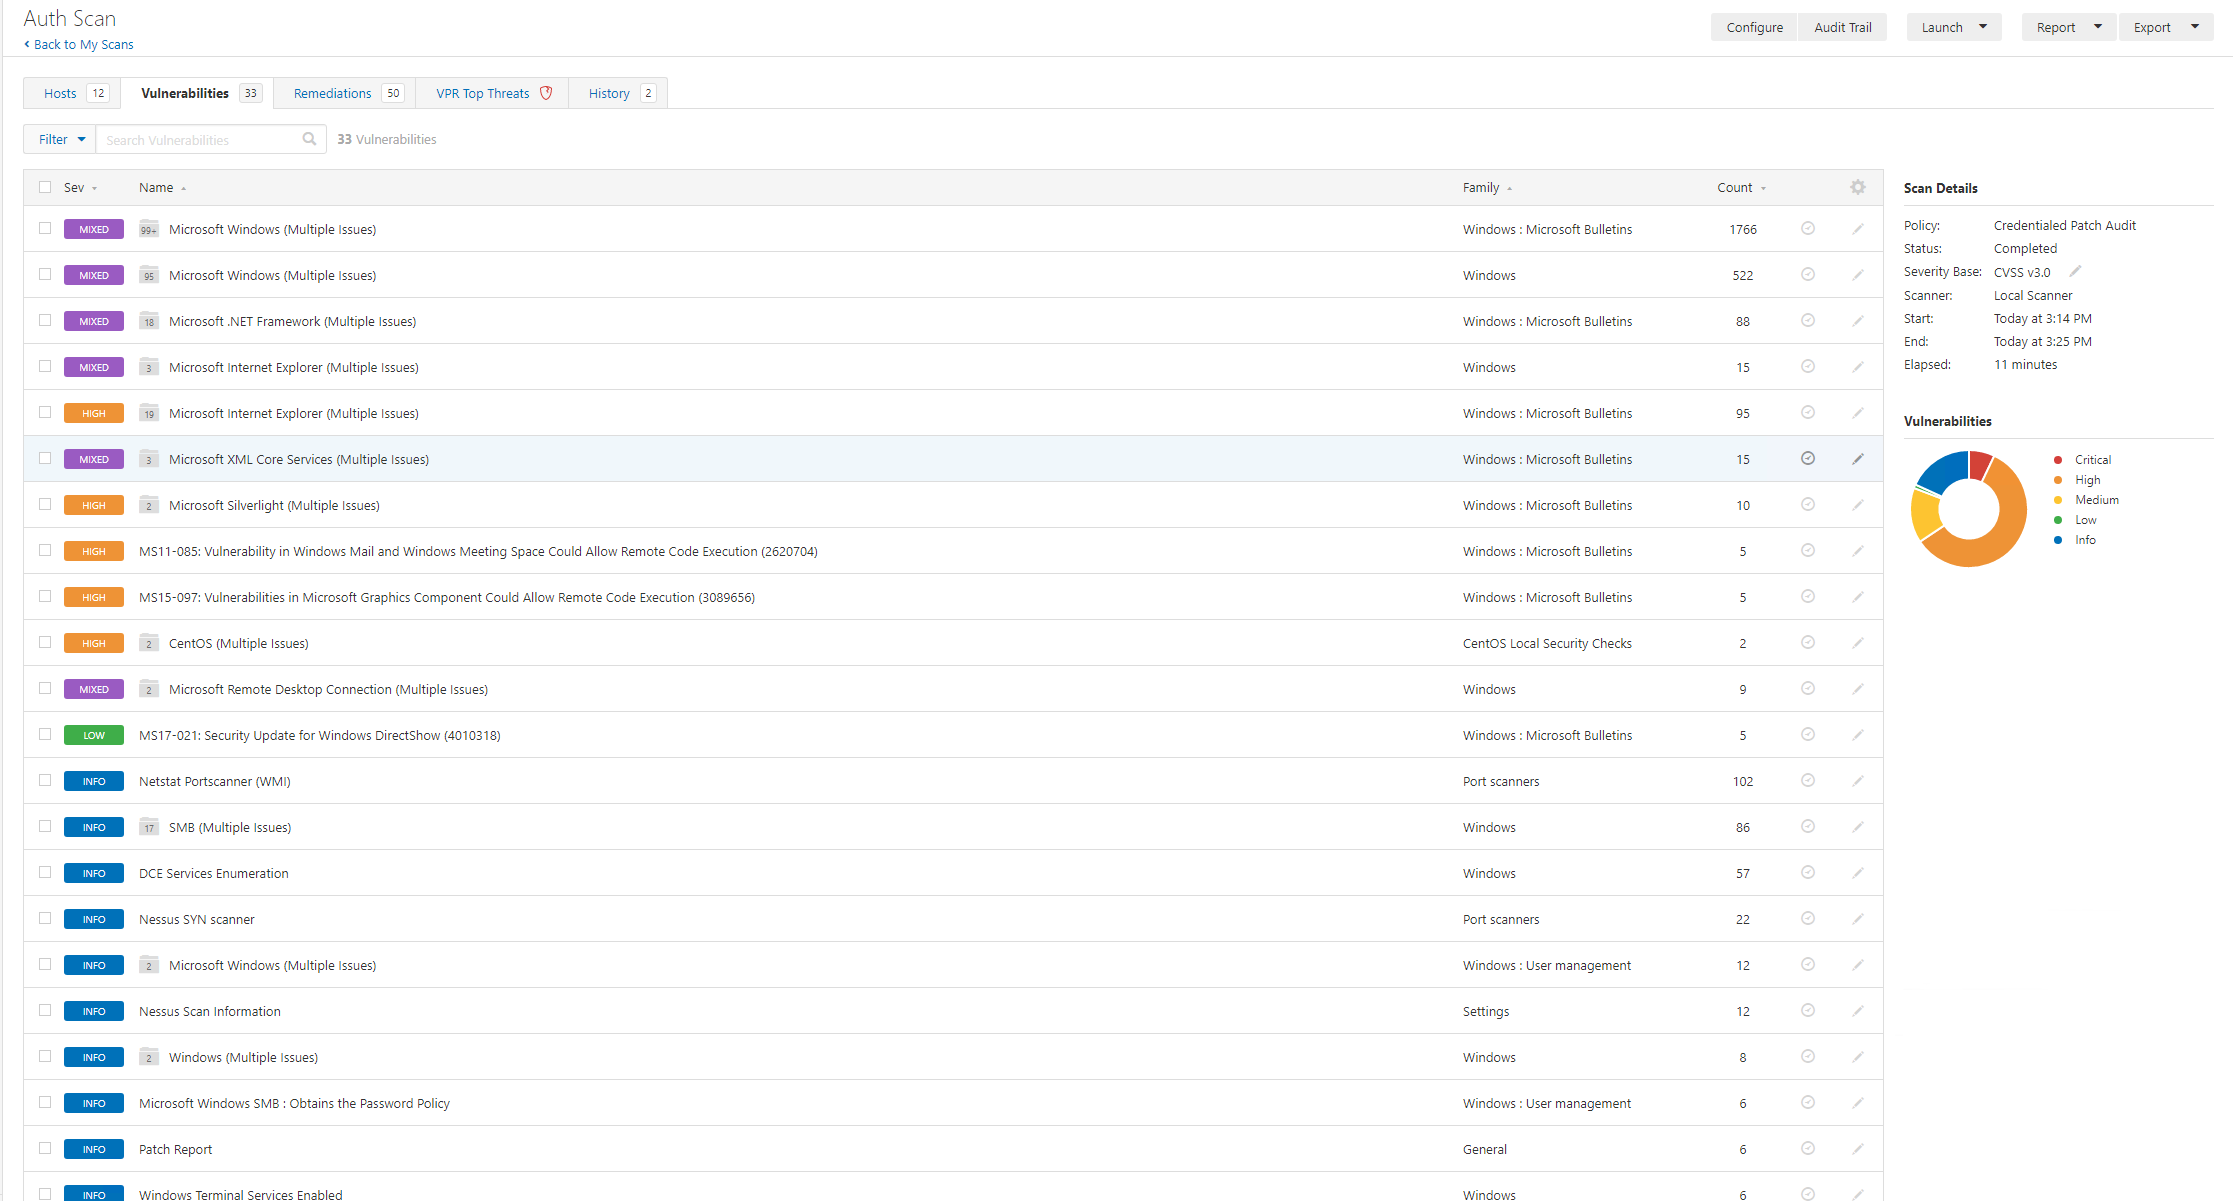Click modify pencil for Microsoft XML Core Services row
Viewport: 2233px width, 1201px height.
[x=1858, y=458]
